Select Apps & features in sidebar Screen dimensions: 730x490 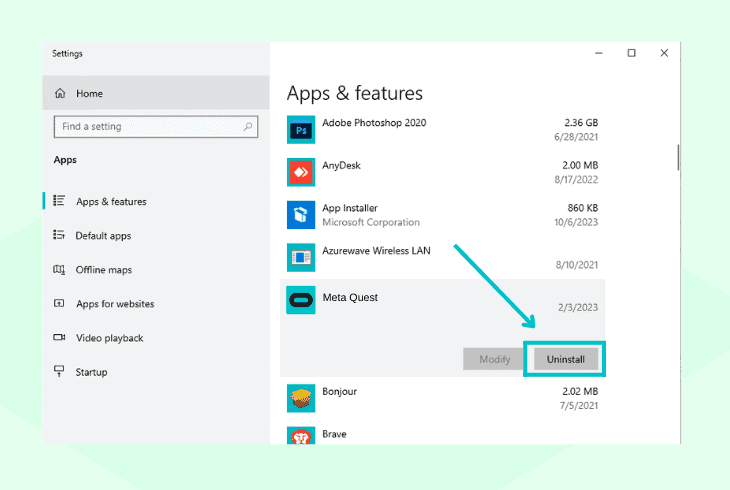111,201
